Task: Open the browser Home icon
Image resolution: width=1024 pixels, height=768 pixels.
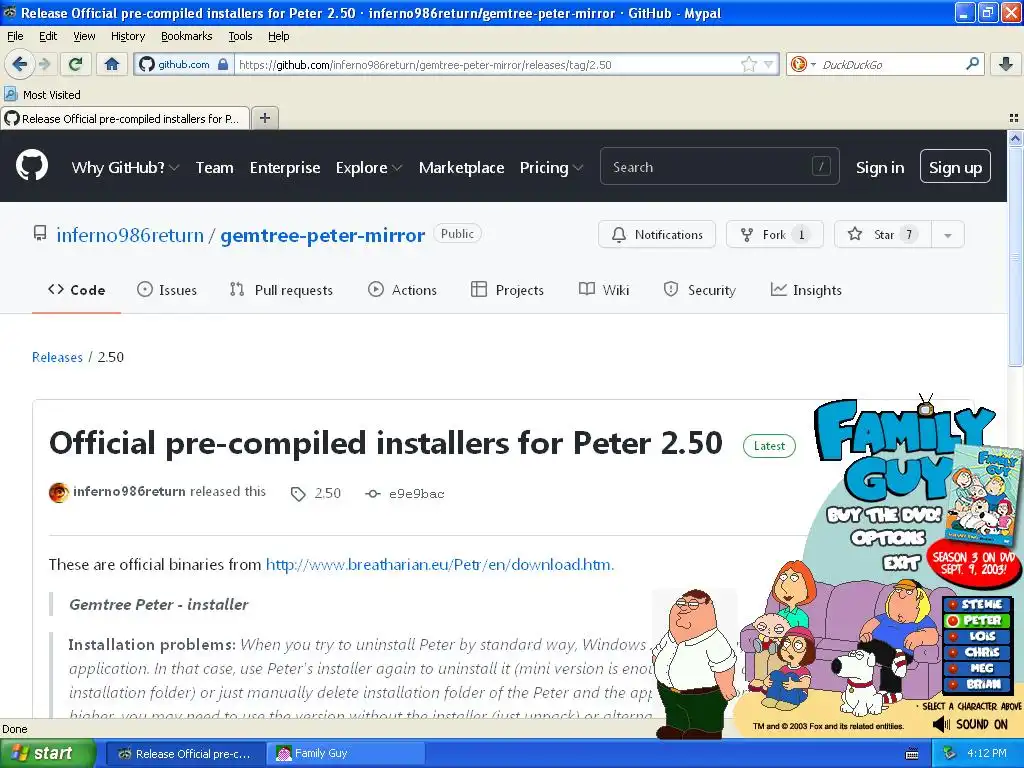Action: pyautogui.click(x=112, y=64)
